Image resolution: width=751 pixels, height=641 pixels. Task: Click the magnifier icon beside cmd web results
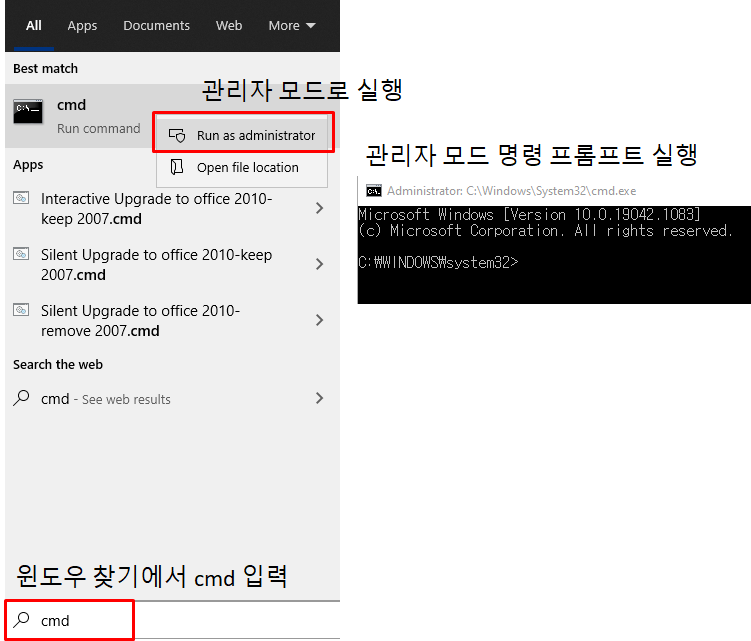click(x=21, y=398)
